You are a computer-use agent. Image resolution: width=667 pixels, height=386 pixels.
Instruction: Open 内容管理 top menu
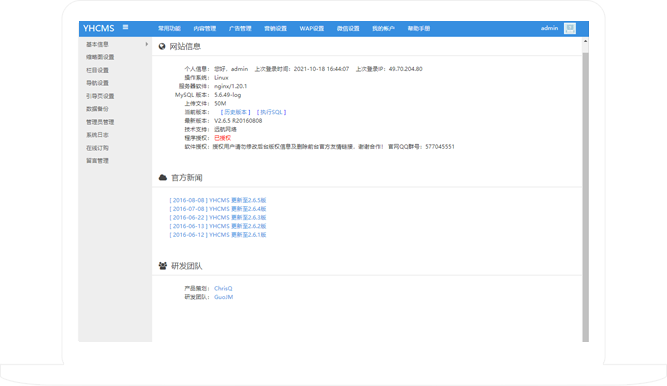click(x=205, y=29)
